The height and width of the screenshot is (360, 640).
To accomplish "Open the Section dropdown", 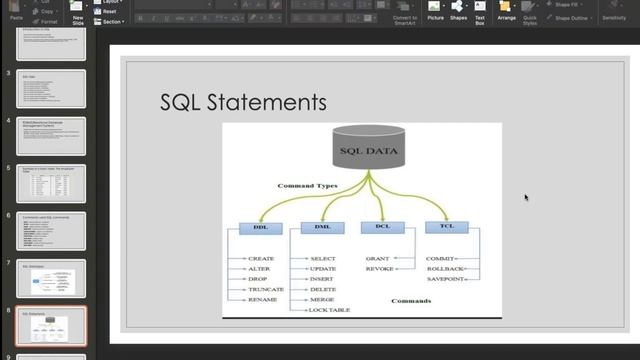I will pos(109,22).
